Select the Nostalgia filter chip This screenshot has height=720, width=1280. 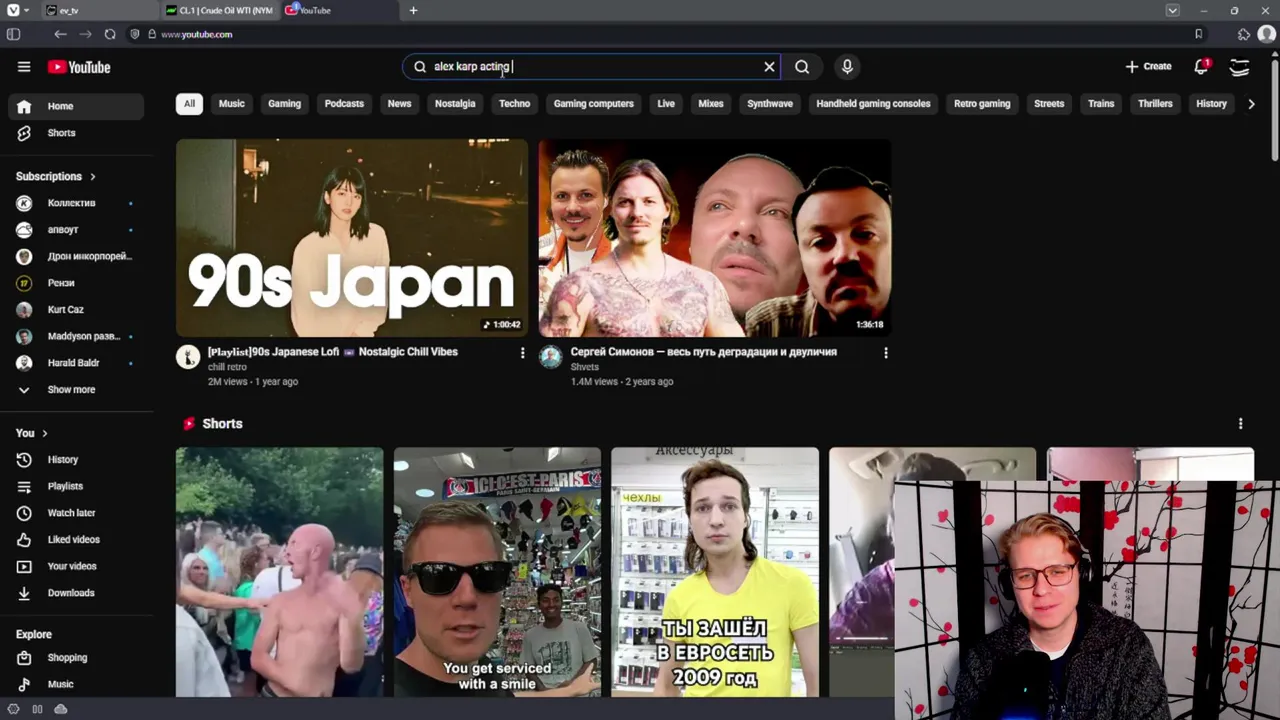455,104
